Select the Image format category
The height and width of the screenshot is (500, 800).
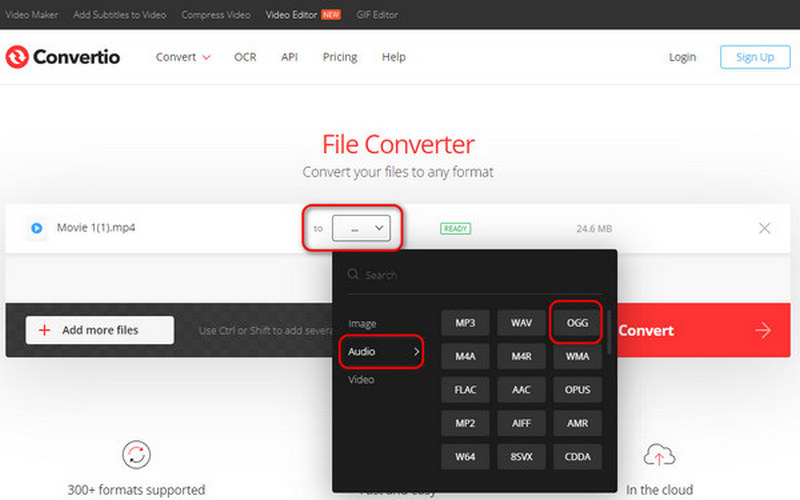pyautogui.click(x=362, y=324)
